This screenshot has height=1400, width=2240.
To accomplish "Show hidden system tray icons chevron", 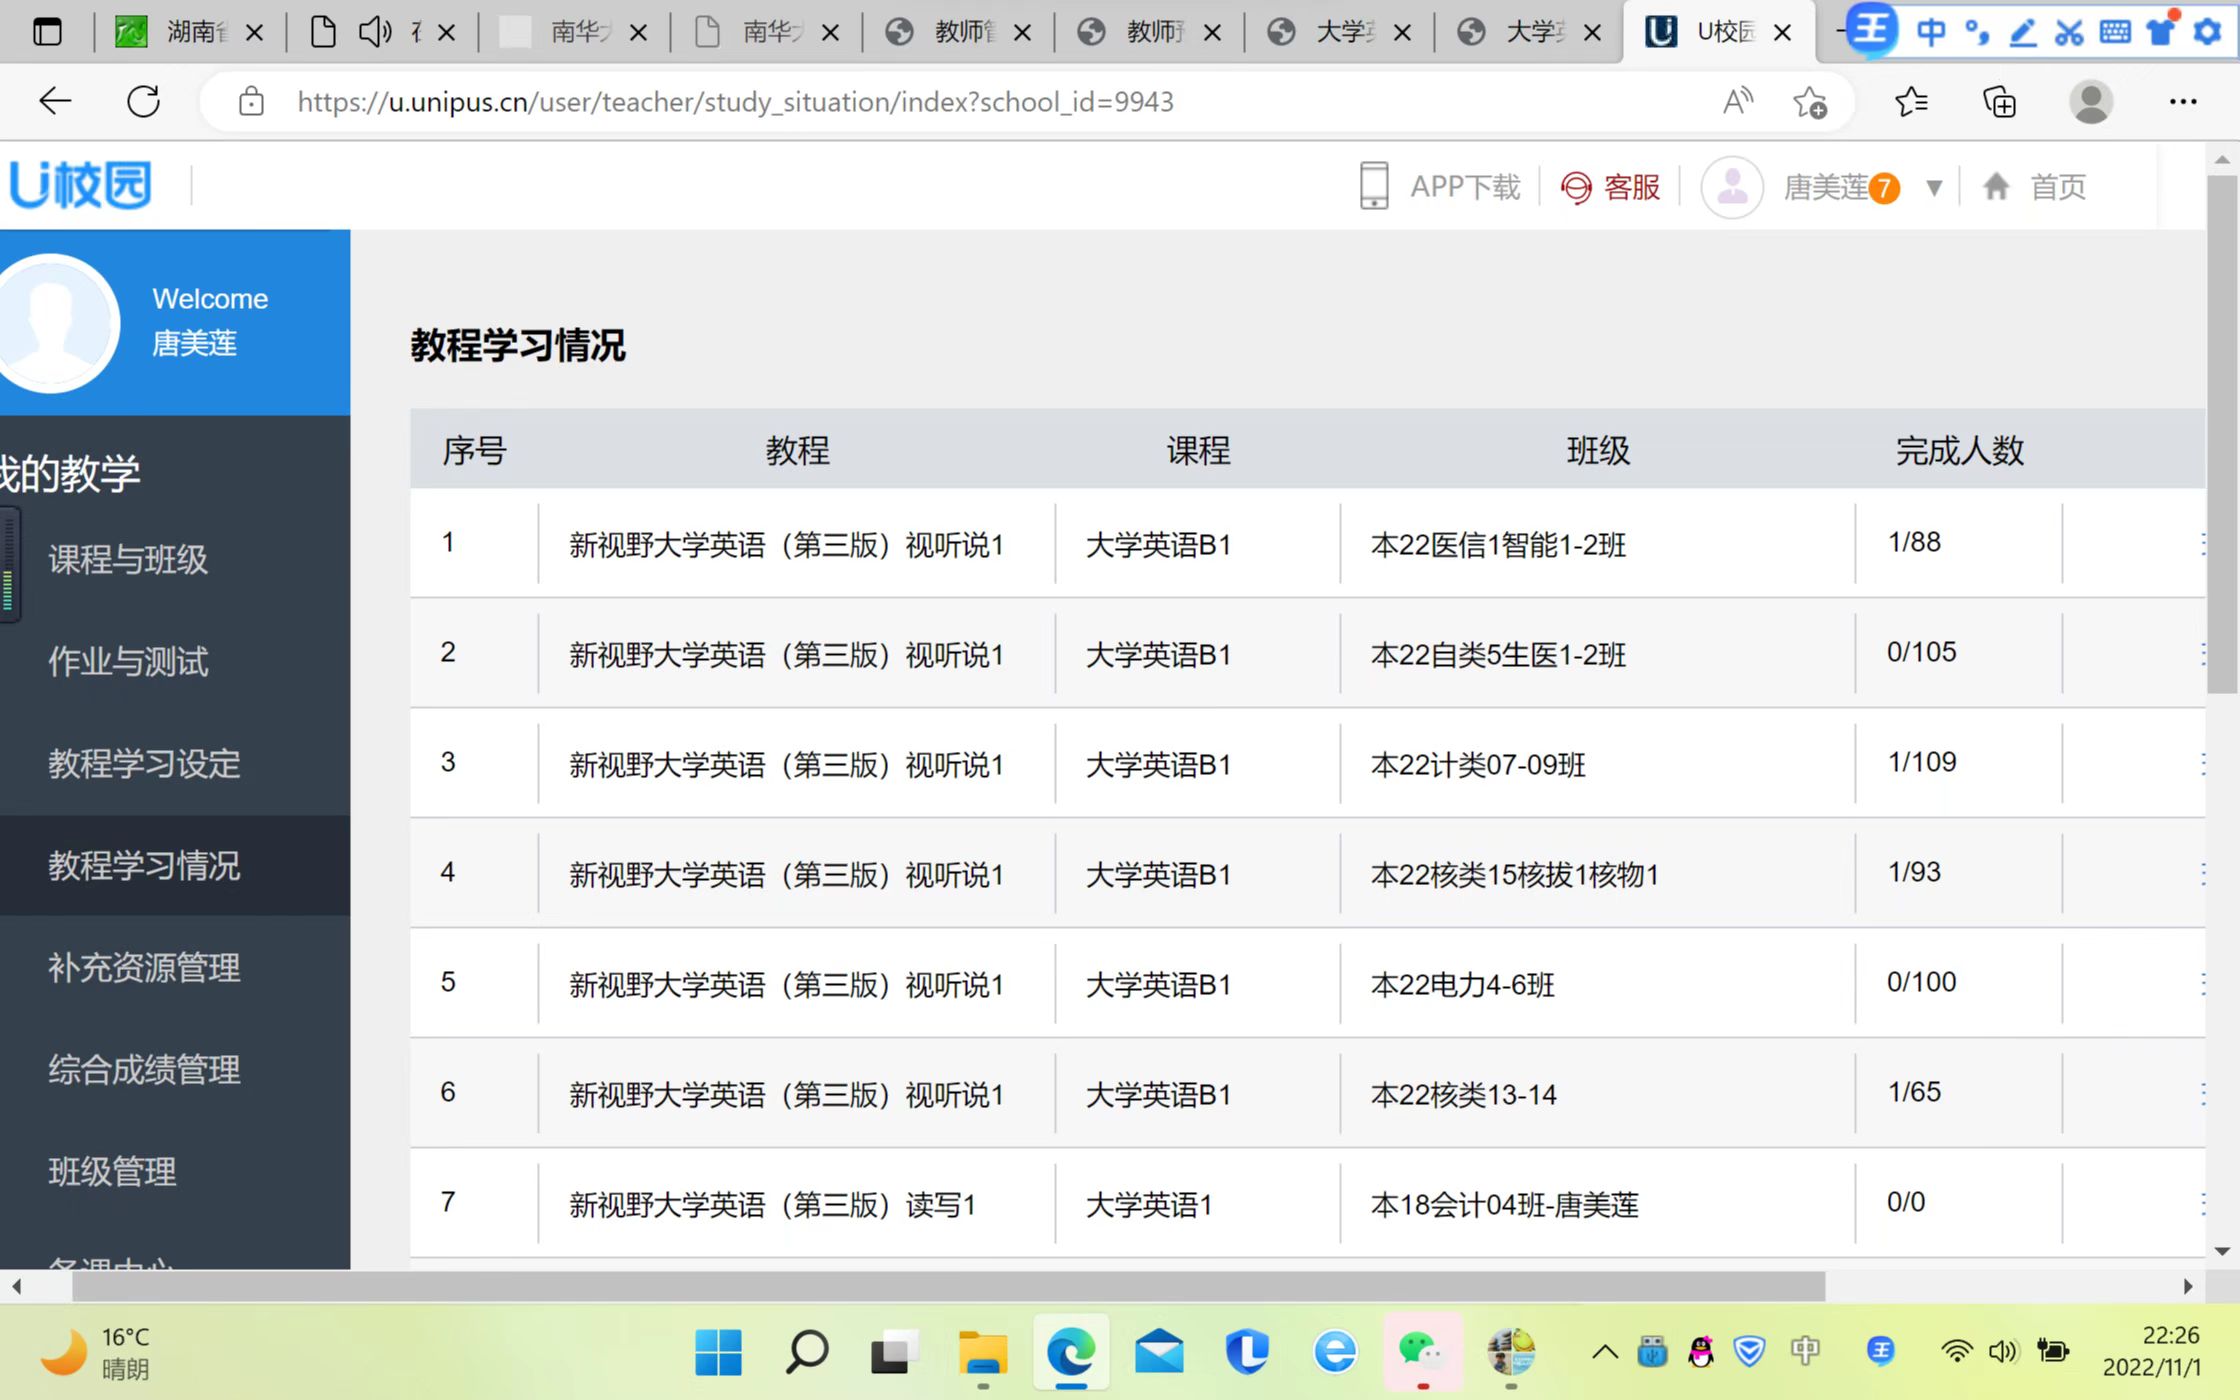I will click(x=1604, y=1352).
